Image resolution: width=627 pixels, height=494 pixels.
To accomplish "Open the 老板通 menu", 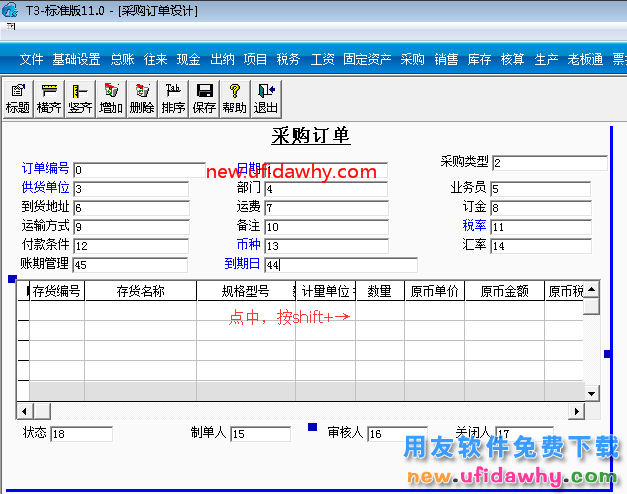I will click(x=585, y=59).
